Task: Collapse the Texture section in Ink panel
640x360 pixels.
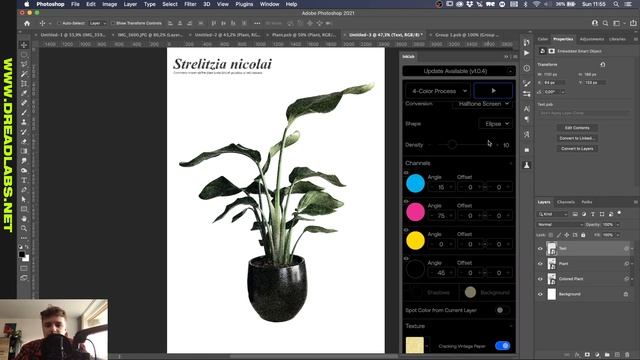Action: point(511,326)
